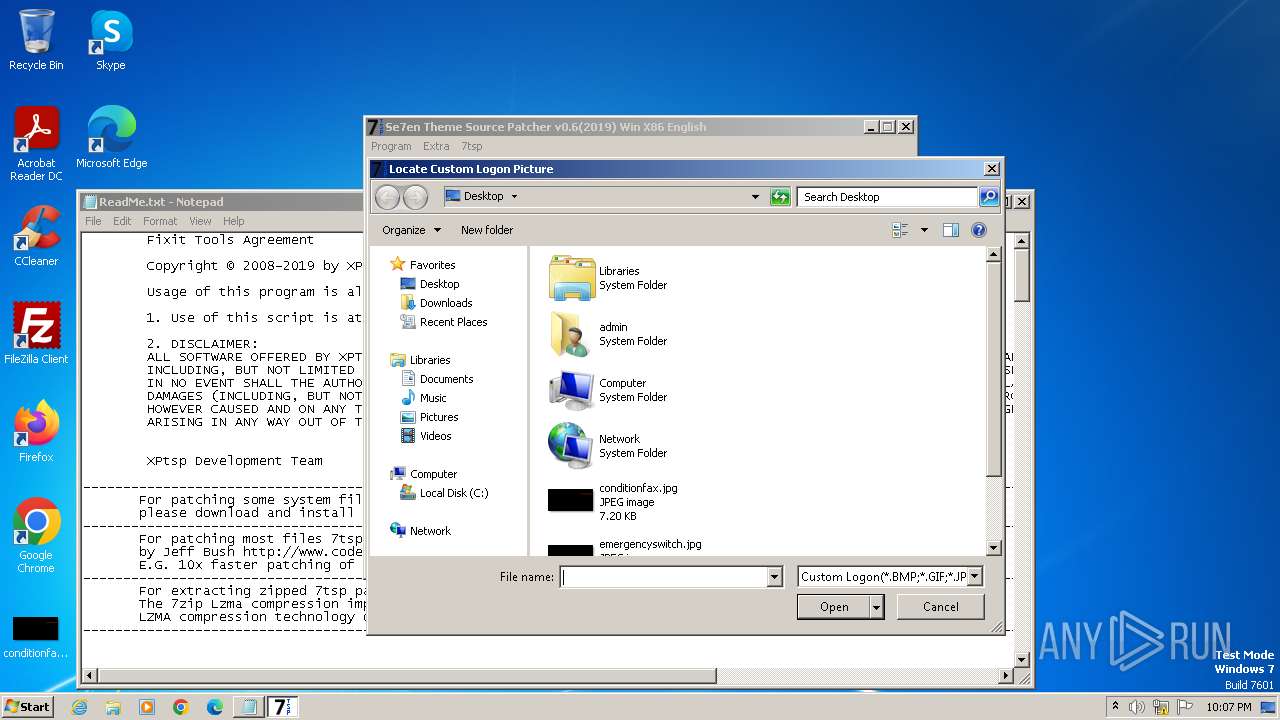Open the address bar history dropdown arrow

click(x=755, y=197)
